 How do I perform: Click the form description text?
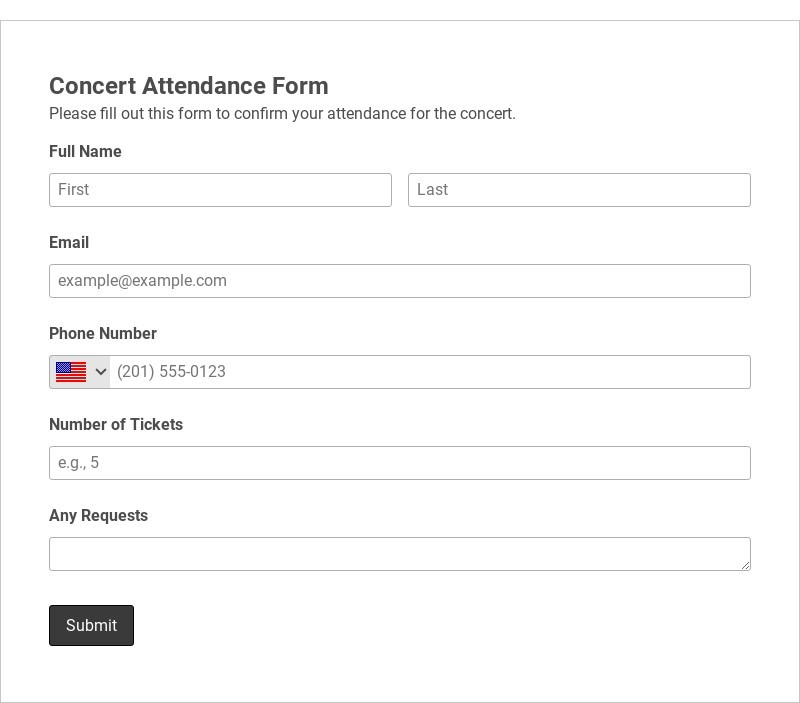point(282,113)
